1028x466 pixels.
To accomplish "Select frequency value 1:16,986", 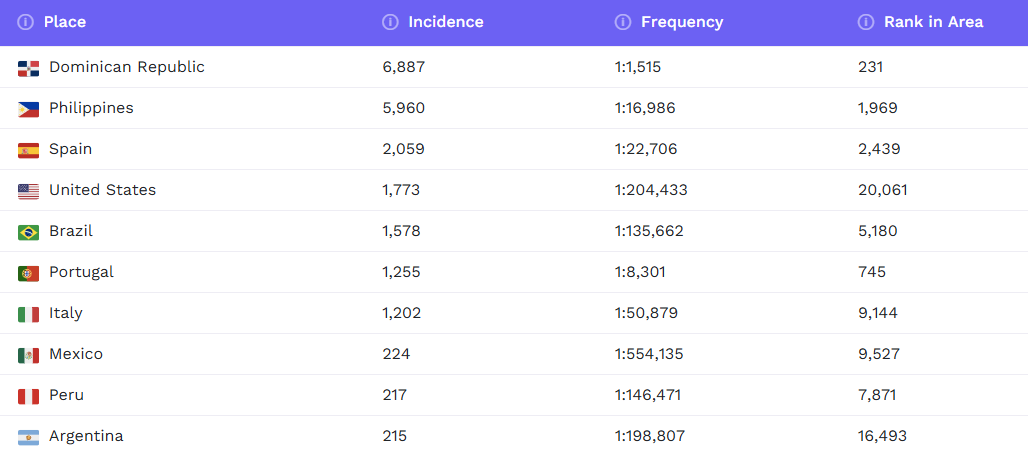I will [x=645, y=108].
